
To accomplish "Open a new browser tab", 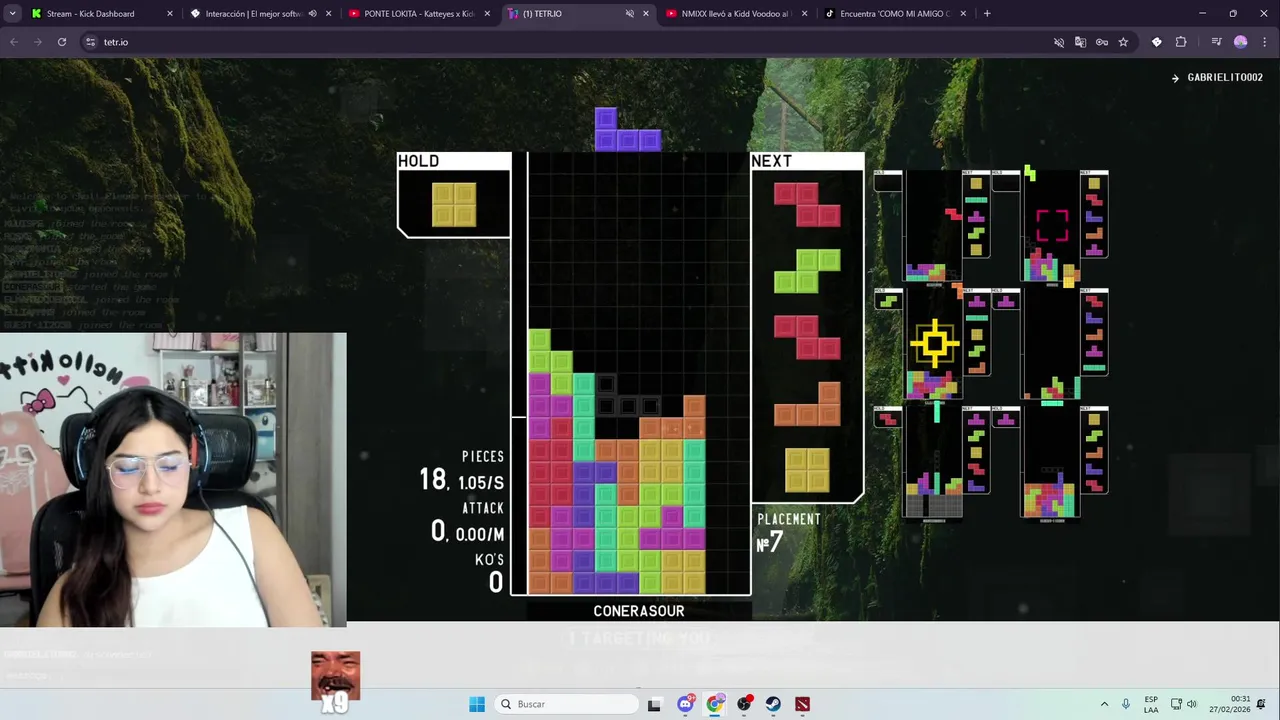I will [987, 14].
